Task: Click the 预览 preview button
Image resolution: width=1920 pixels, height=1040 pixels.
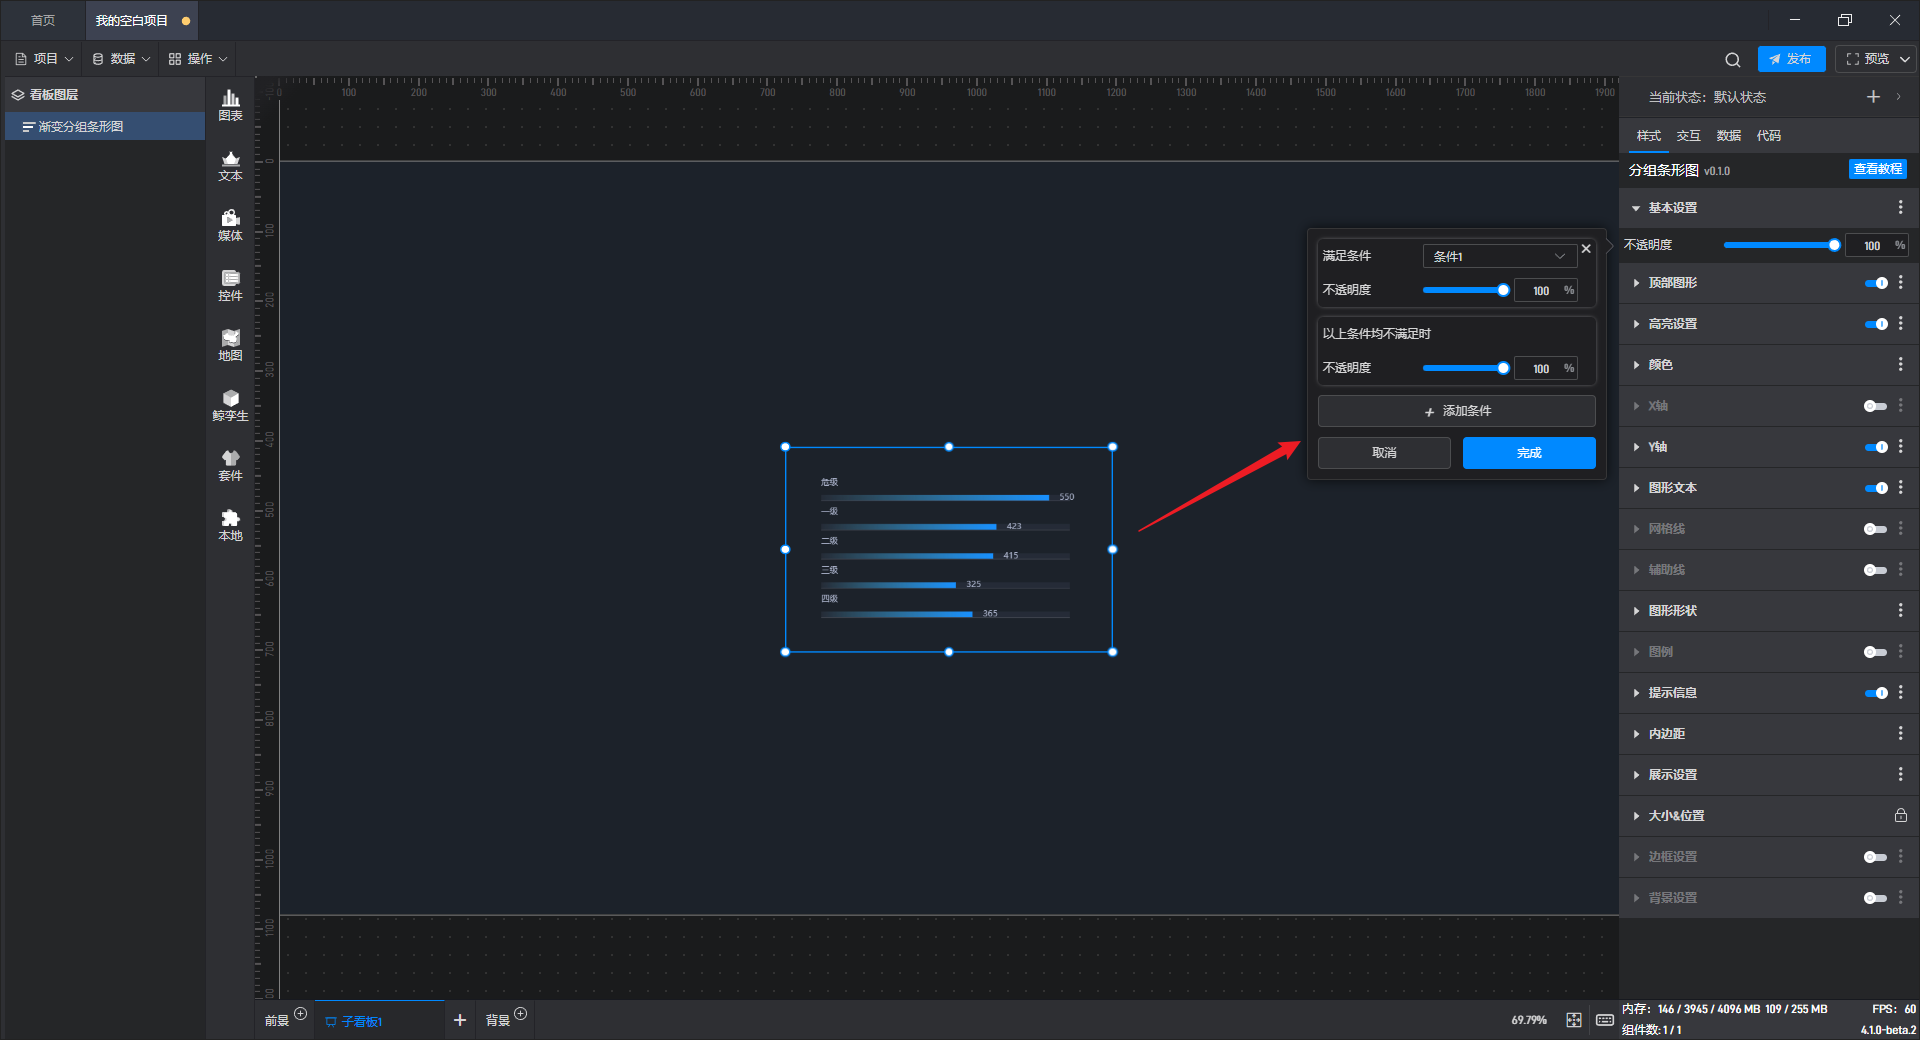Action: pos(1867,59)
